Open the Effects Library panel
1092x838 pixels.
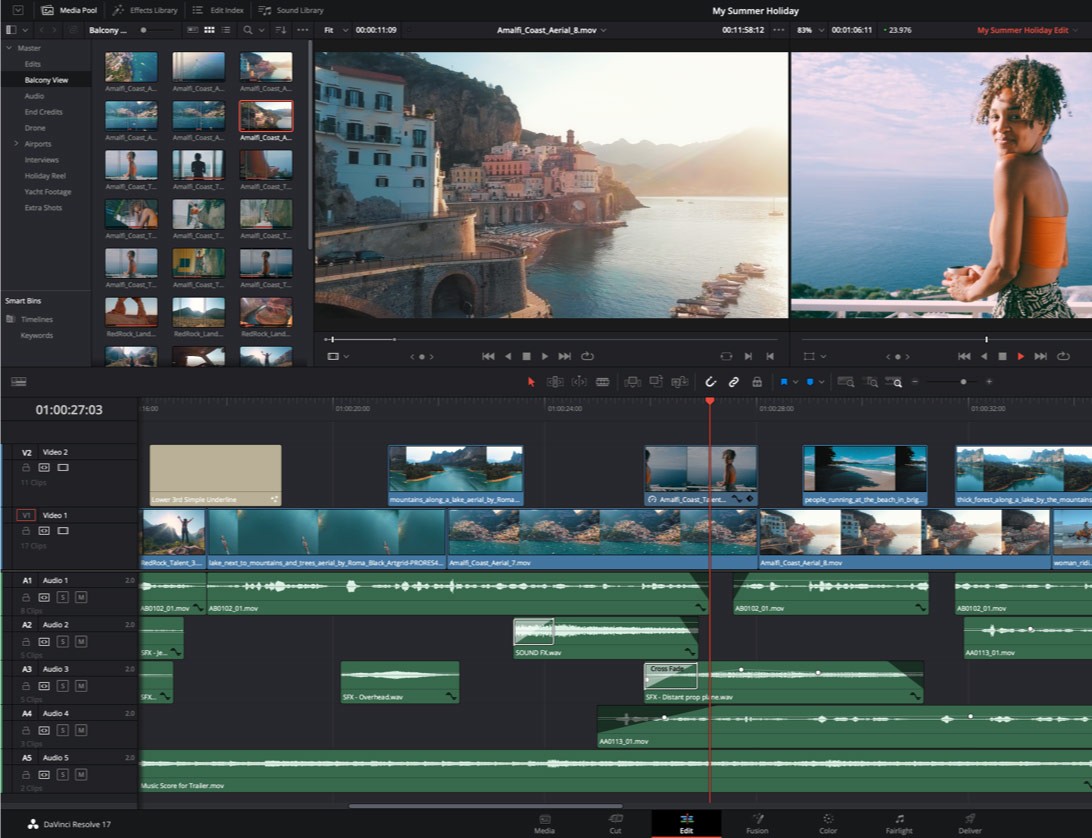[x=145, y=10]
